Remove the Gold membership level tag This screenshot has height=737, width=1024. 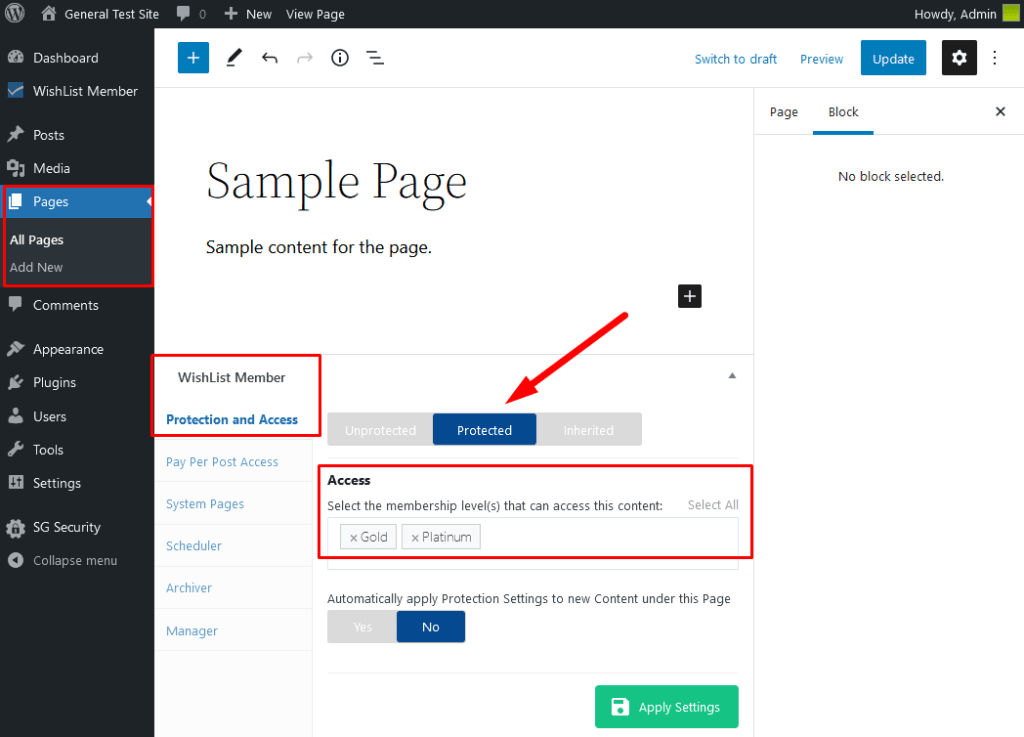point(353,538)
